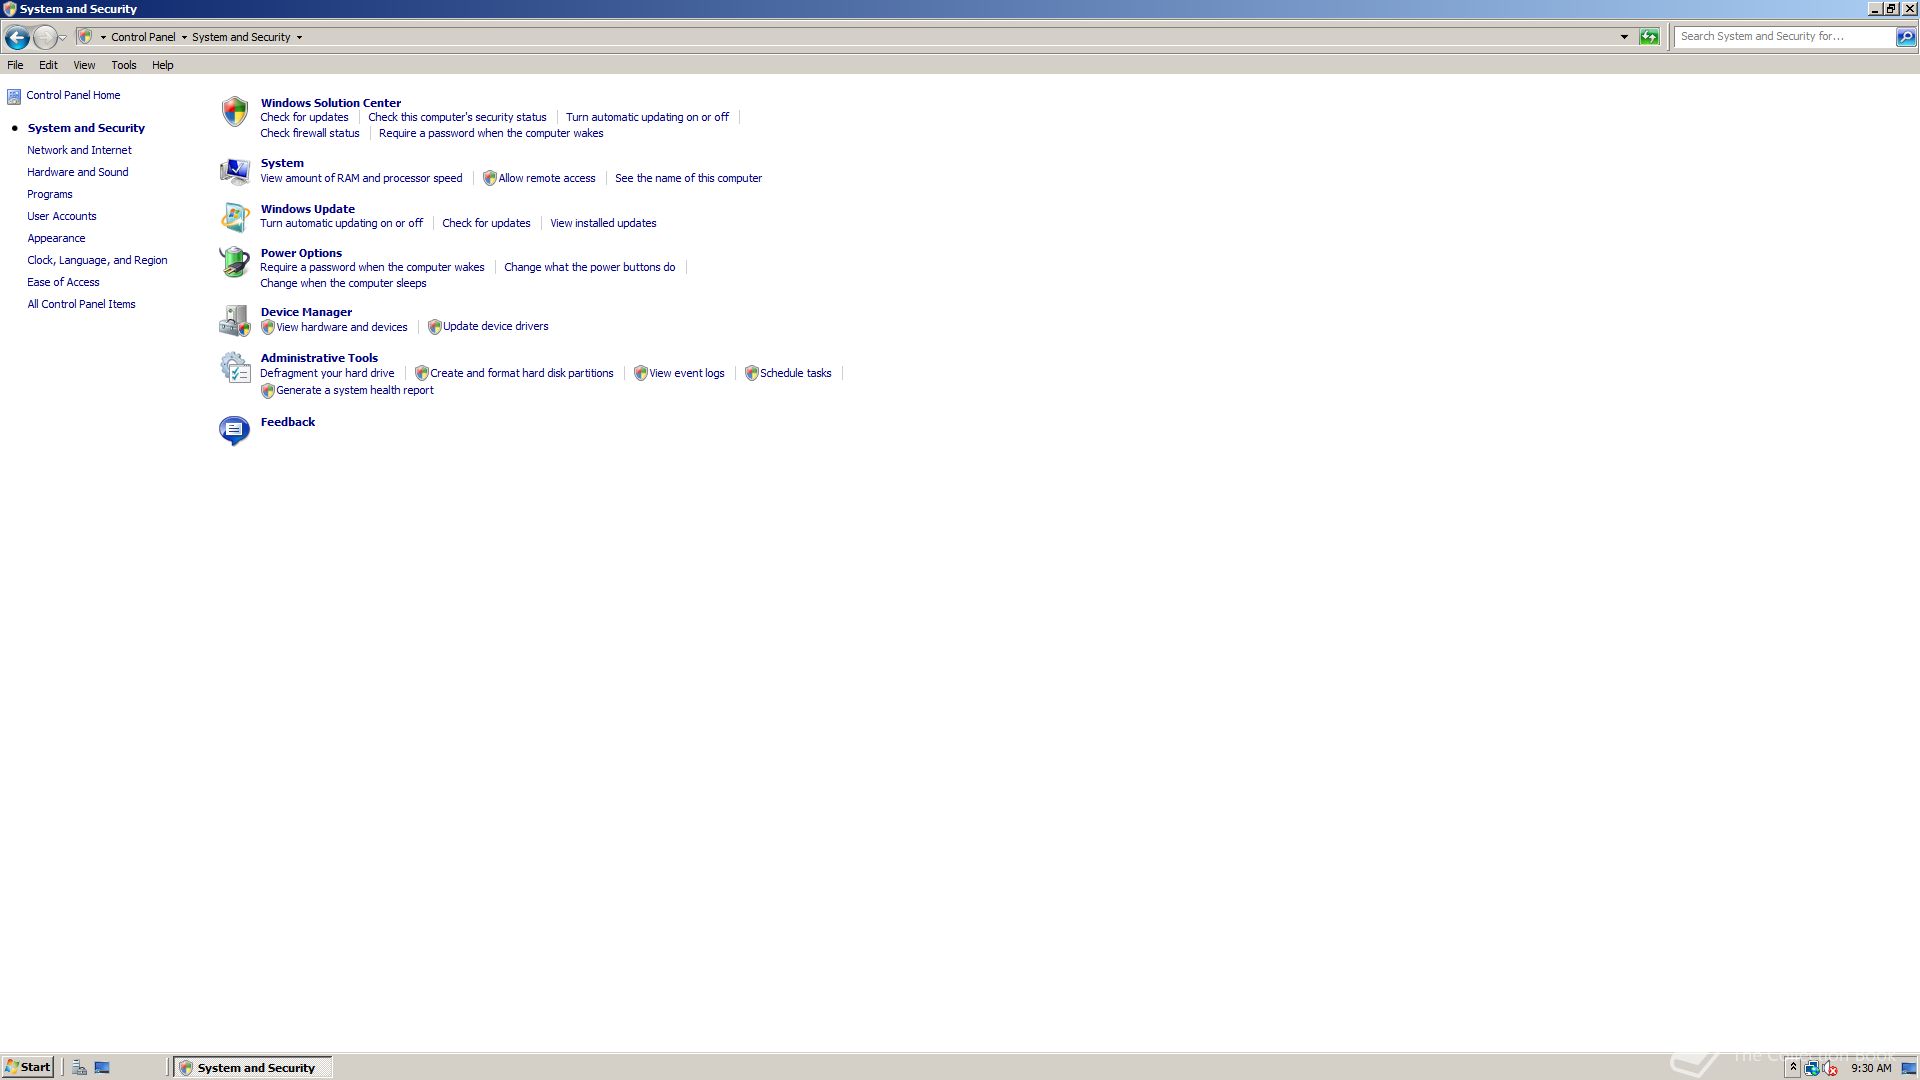Show hidden tray icons arrow

pos(1793,1068)
